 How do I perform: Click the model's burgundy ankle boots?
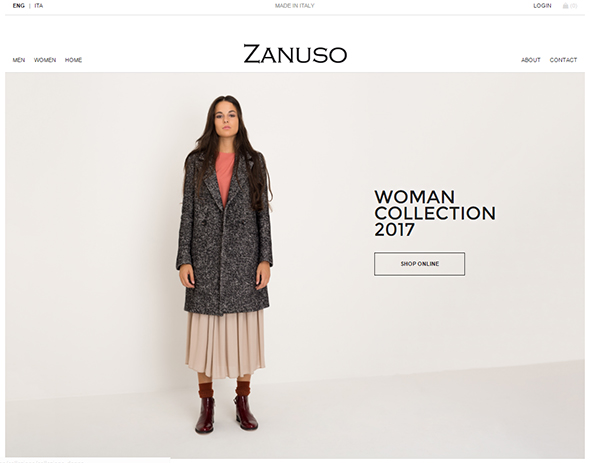point(227,413)
